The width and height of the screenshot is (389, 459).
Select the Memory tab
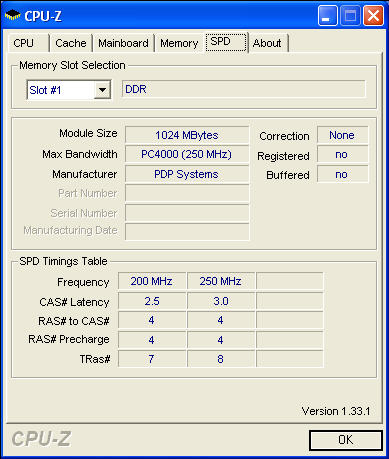tap(179, 43)
